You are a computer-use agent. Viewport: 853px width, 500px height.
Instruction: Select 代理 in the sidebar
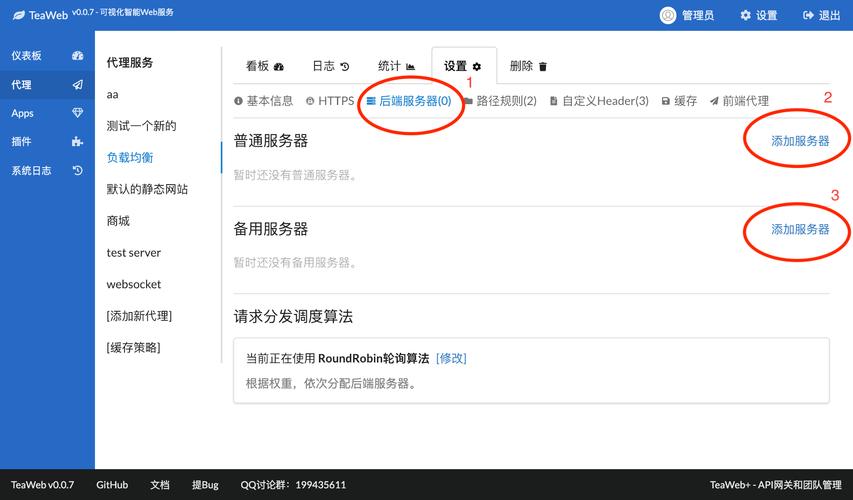coord(47,84)
